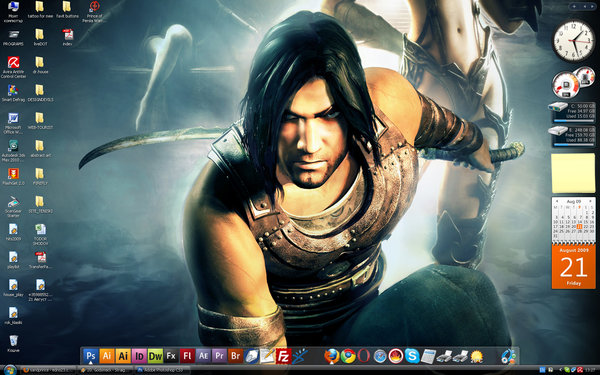The width and height of the screenshot is (600, 375).
Task: Launch InDesign from the Id dock icon
Action: click(139, 356)
